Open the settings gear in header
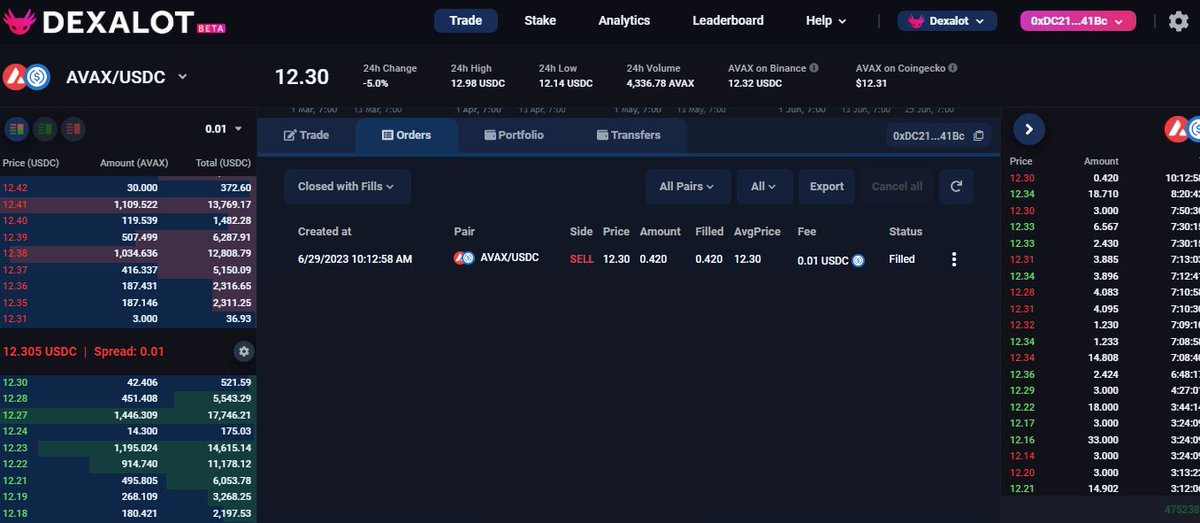Viewport: 1200px width, 523px height. click(1178, 20)
